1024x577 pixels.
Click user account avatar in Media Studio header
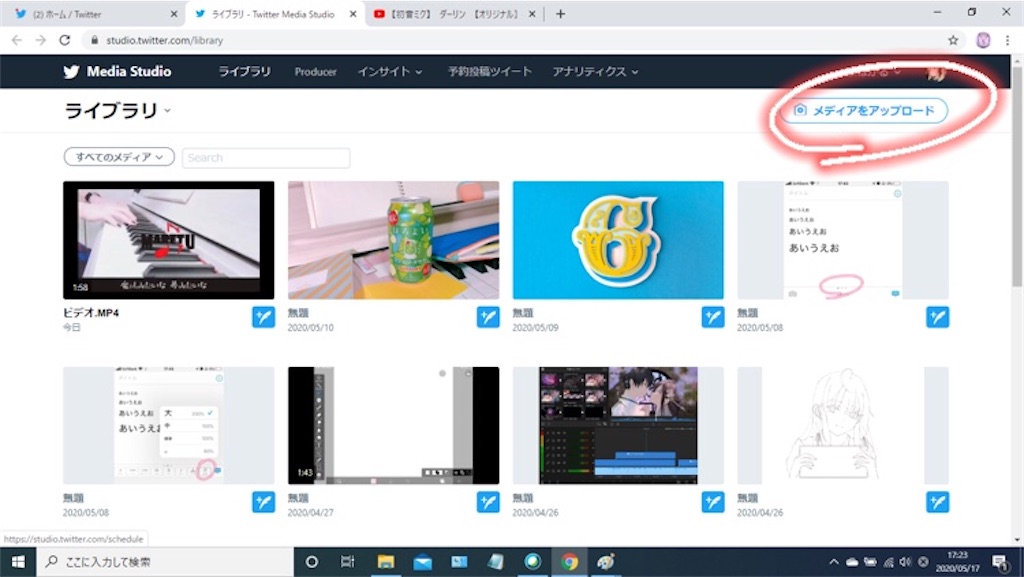coord(936,72)
